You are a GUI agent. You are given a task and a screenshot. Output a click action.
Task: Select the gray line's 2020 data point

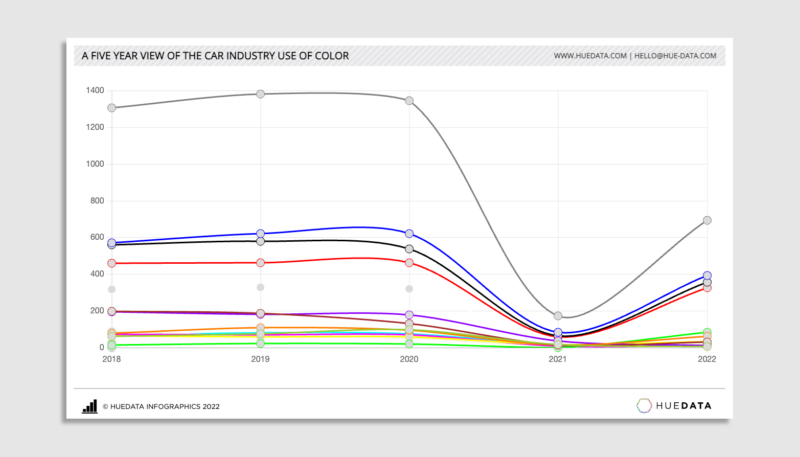409,100
